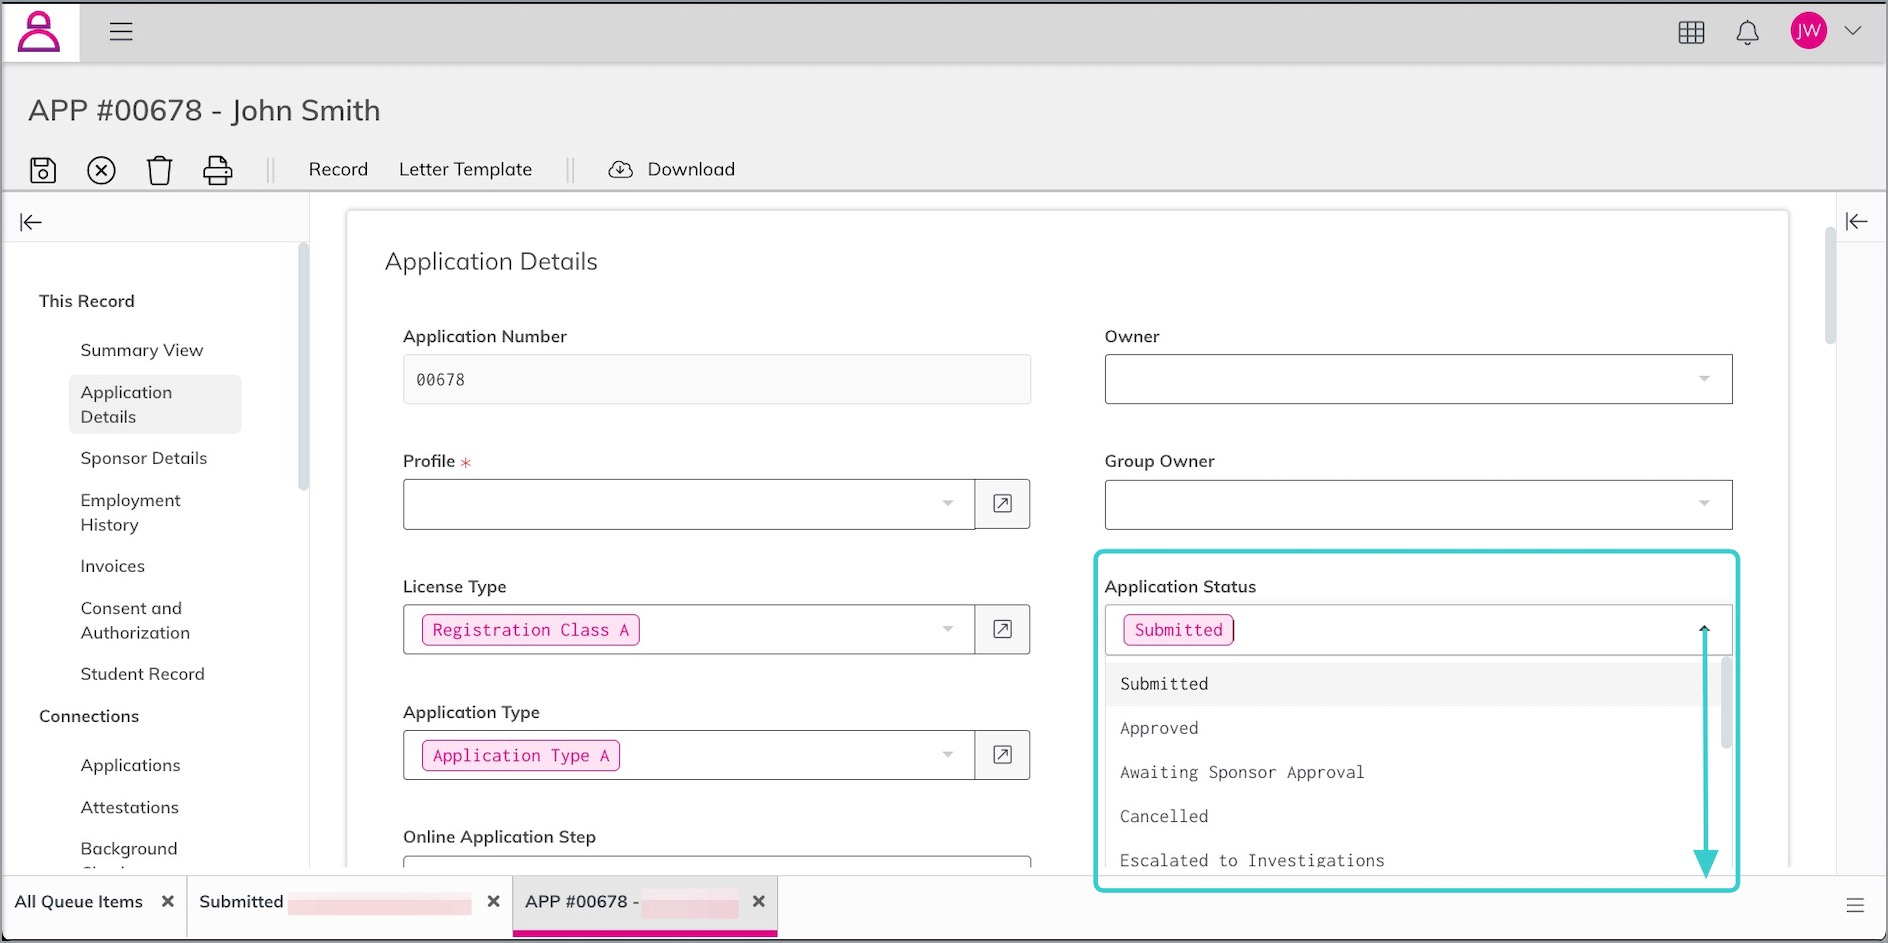Delete record with trash icon
Image resolution: width=1888 pixels, height=943 pixels.
point(159,170)
